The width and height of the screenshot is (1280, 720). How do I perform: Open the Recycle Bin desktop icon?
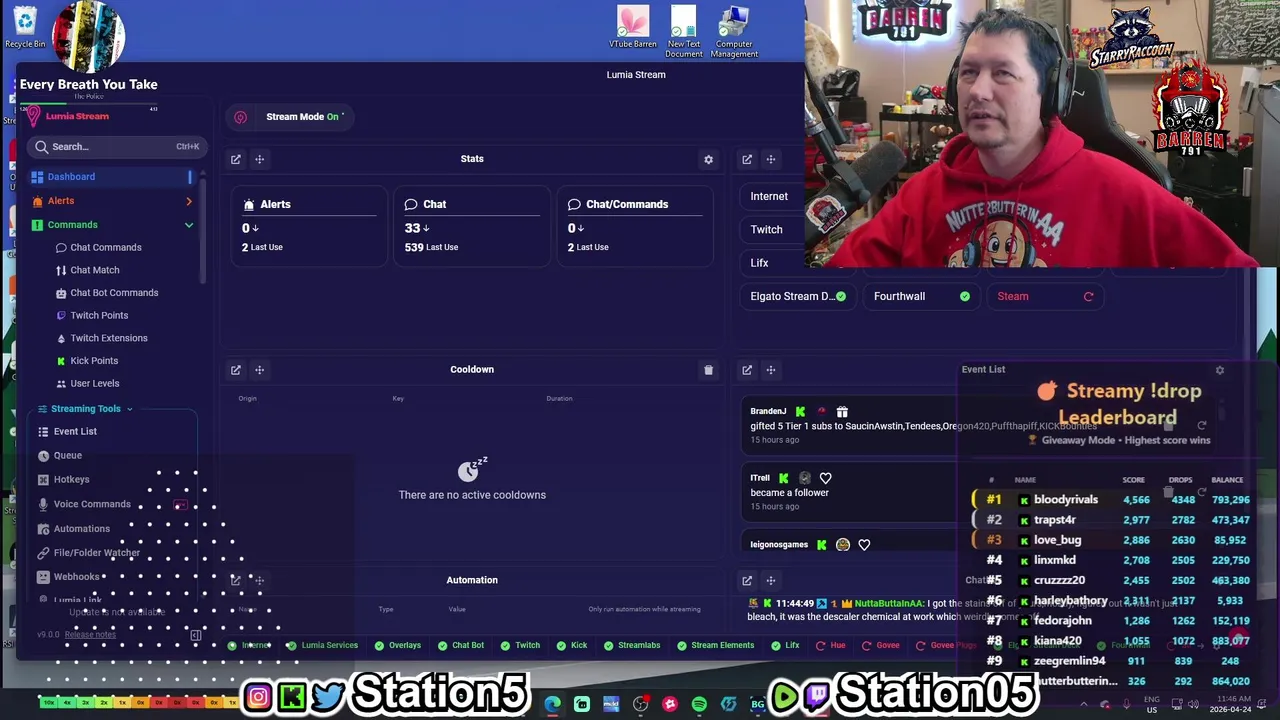(x=24, y=27)
